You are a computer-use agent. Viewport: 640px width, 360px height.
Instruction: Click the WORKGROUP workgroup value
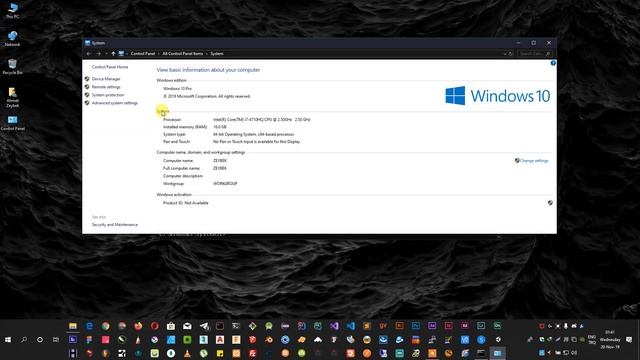click(225, 183)
